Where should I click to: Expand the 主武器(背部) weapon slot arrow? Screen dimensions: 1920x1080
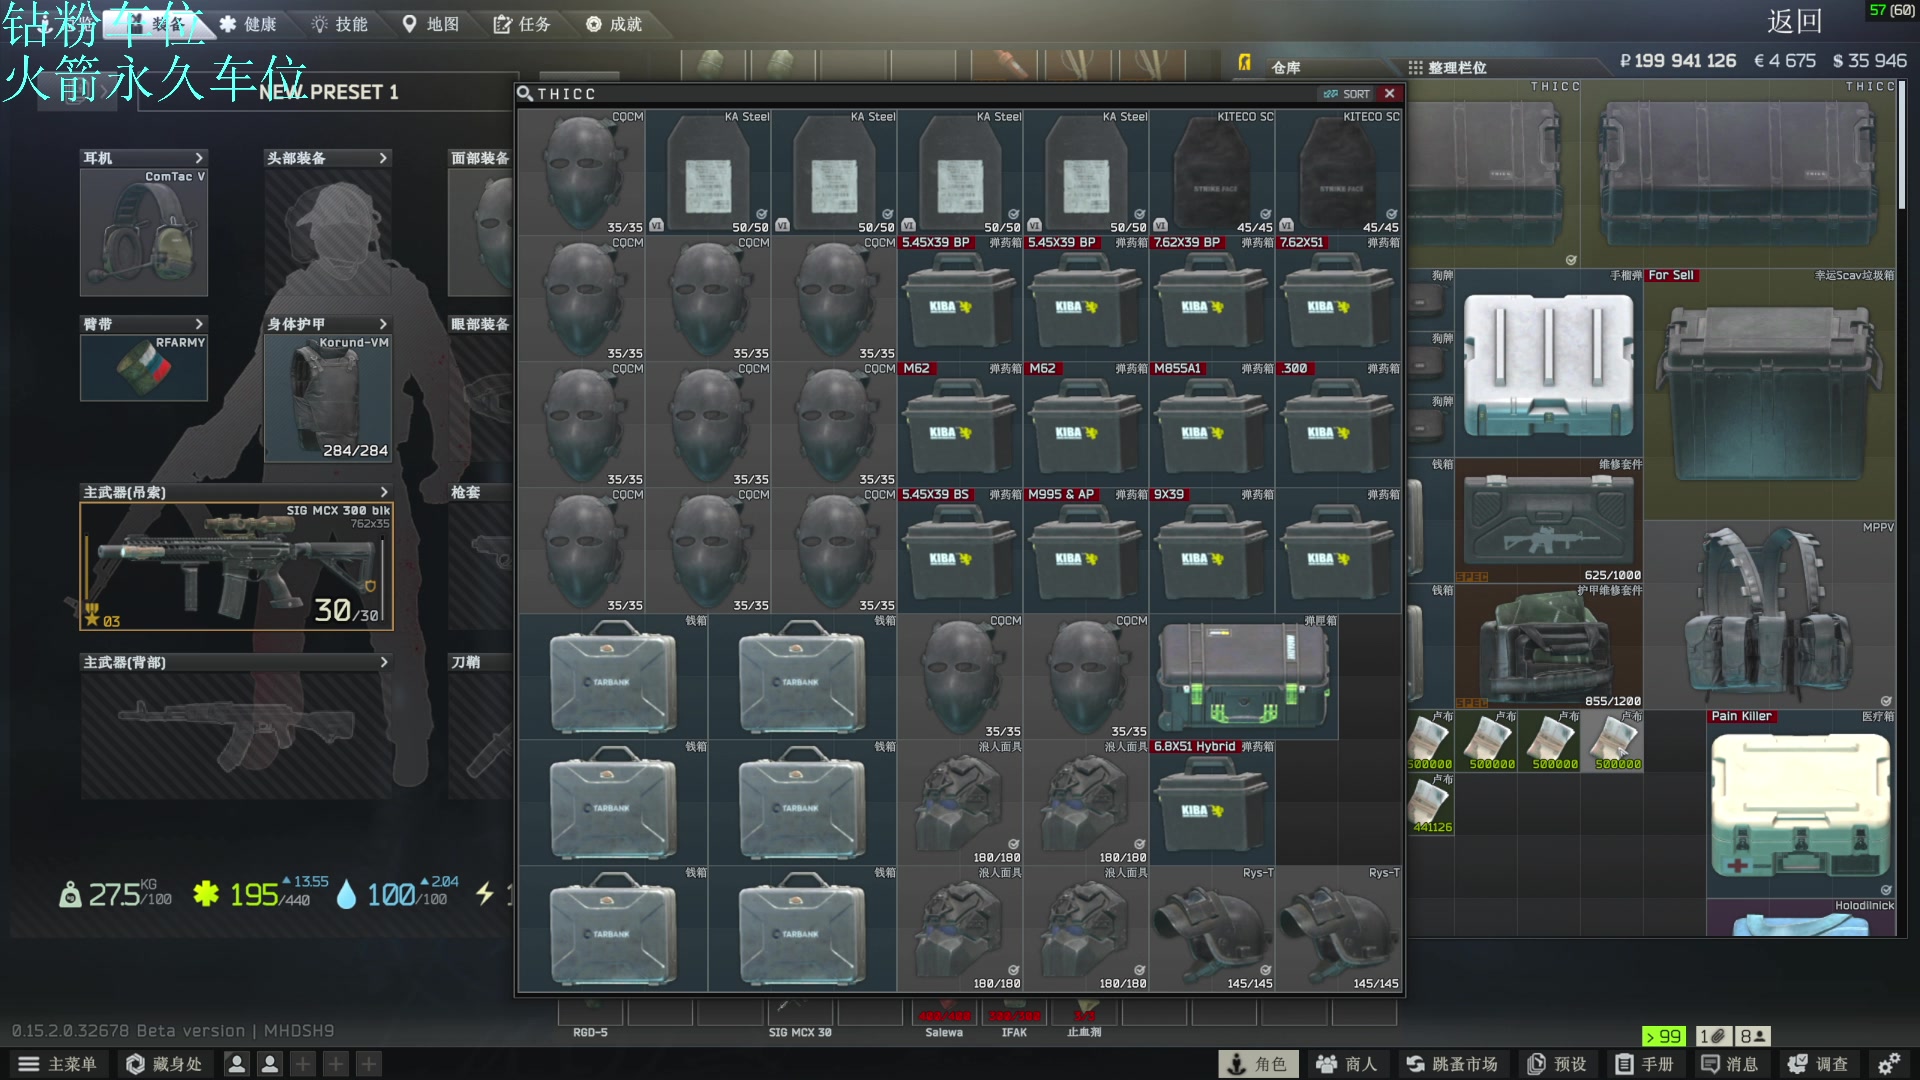tap(384, 662)
